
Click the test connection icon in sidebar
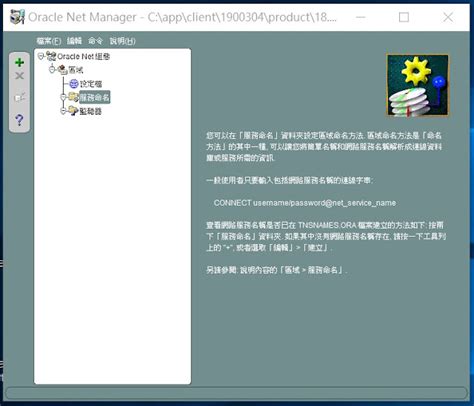point(19,97)
